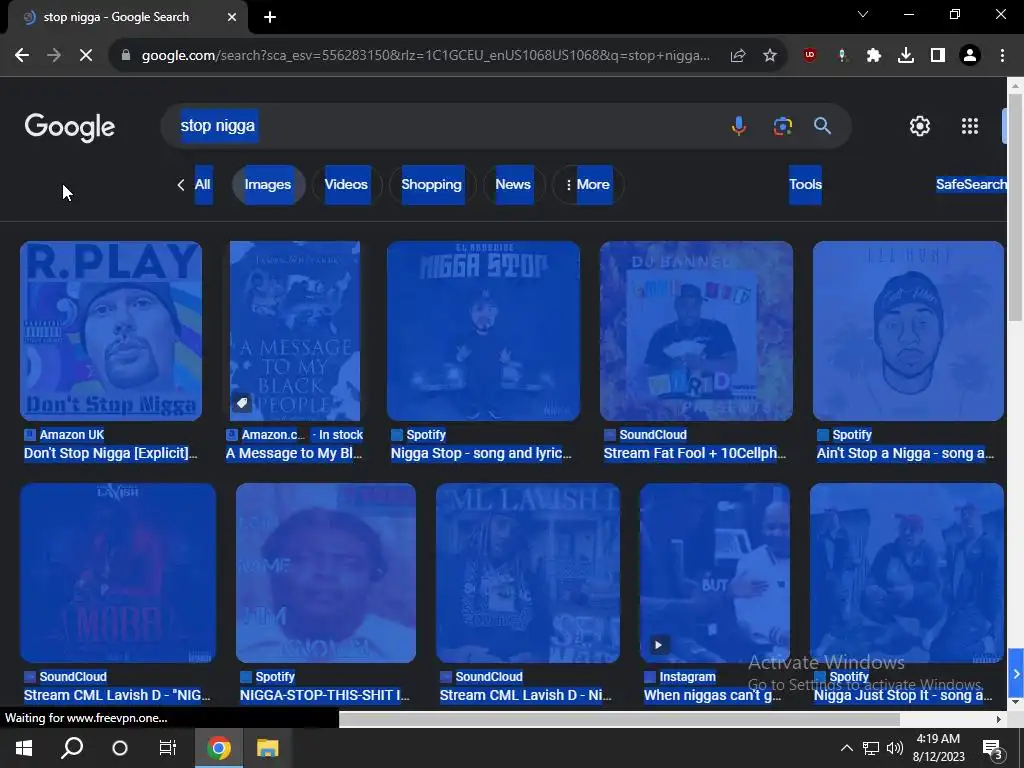Open the Chrome profile avatar
The image size is (1024, 768).
coord(970,56)
